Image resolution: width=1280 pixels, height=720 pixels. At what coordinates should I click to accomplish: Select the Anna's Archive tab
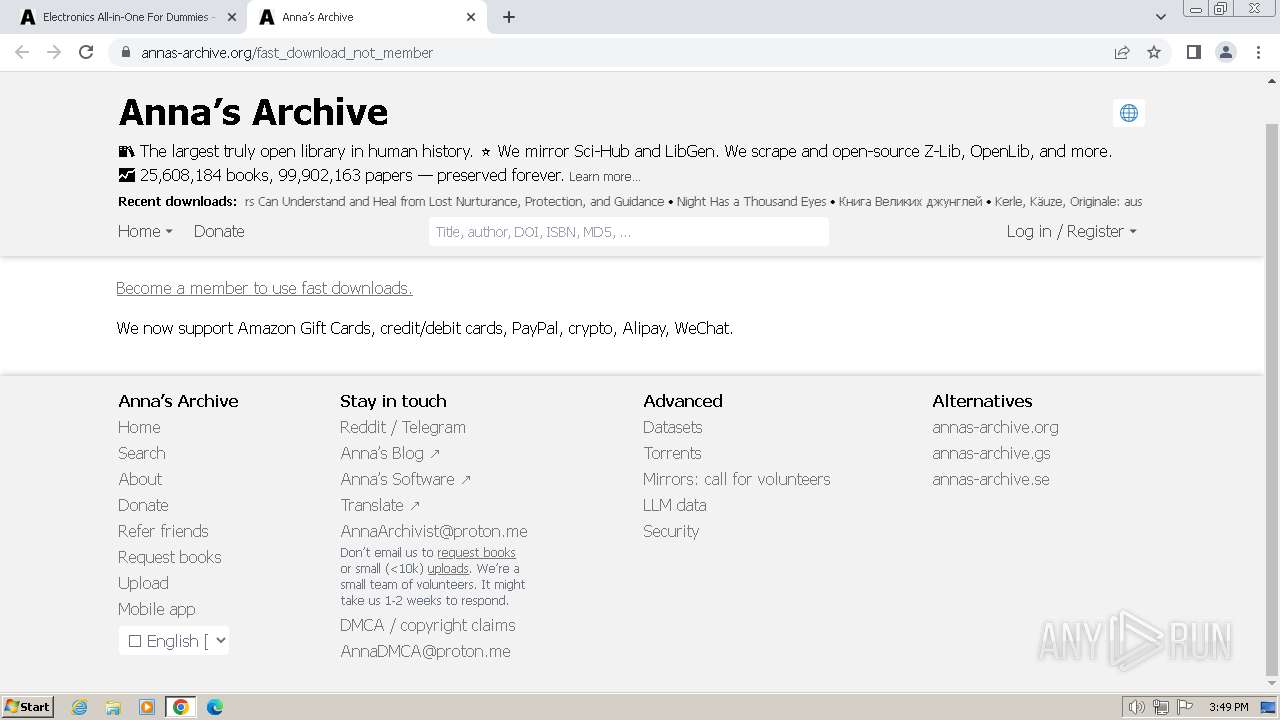[366, 17]
